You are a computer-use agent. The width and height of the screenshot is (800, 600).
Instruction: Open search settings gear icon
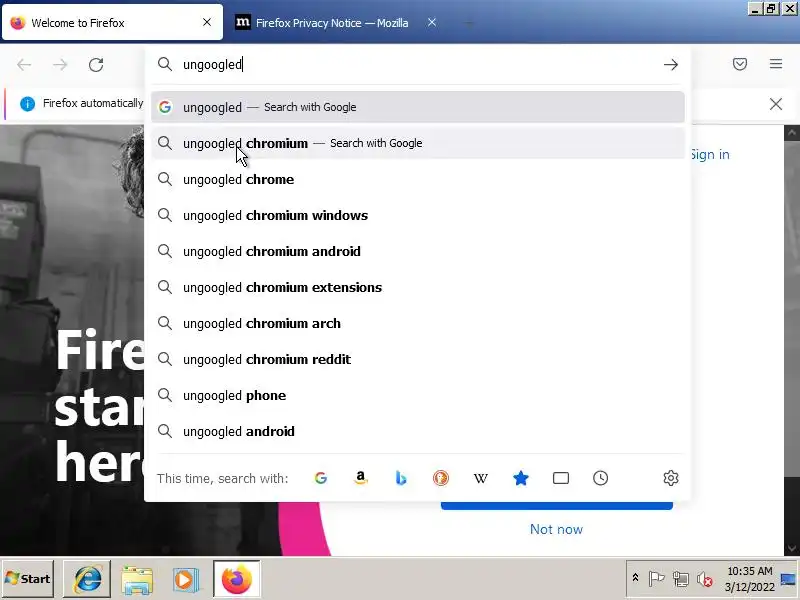[x=670, y=478]
